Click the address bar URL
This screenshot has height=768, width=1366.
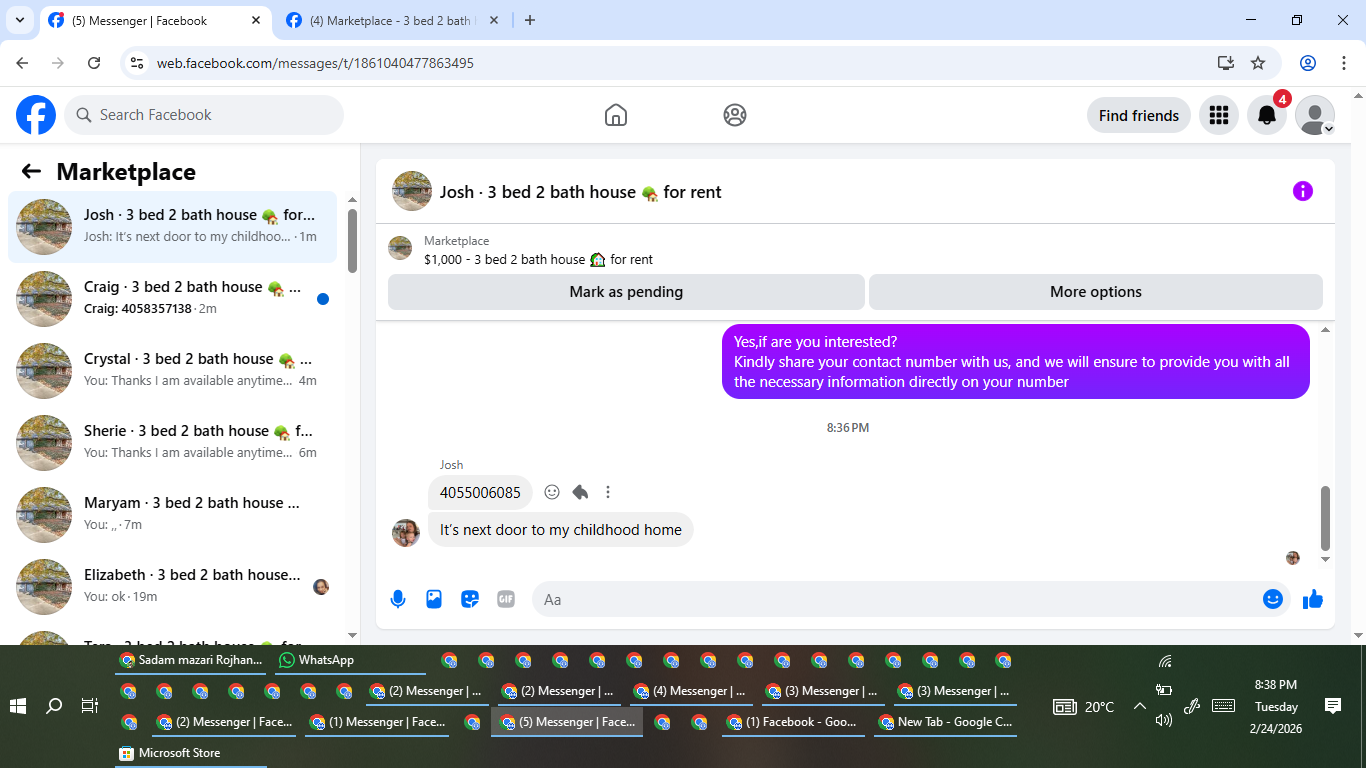pyautogui.click(x=315, y=63)
